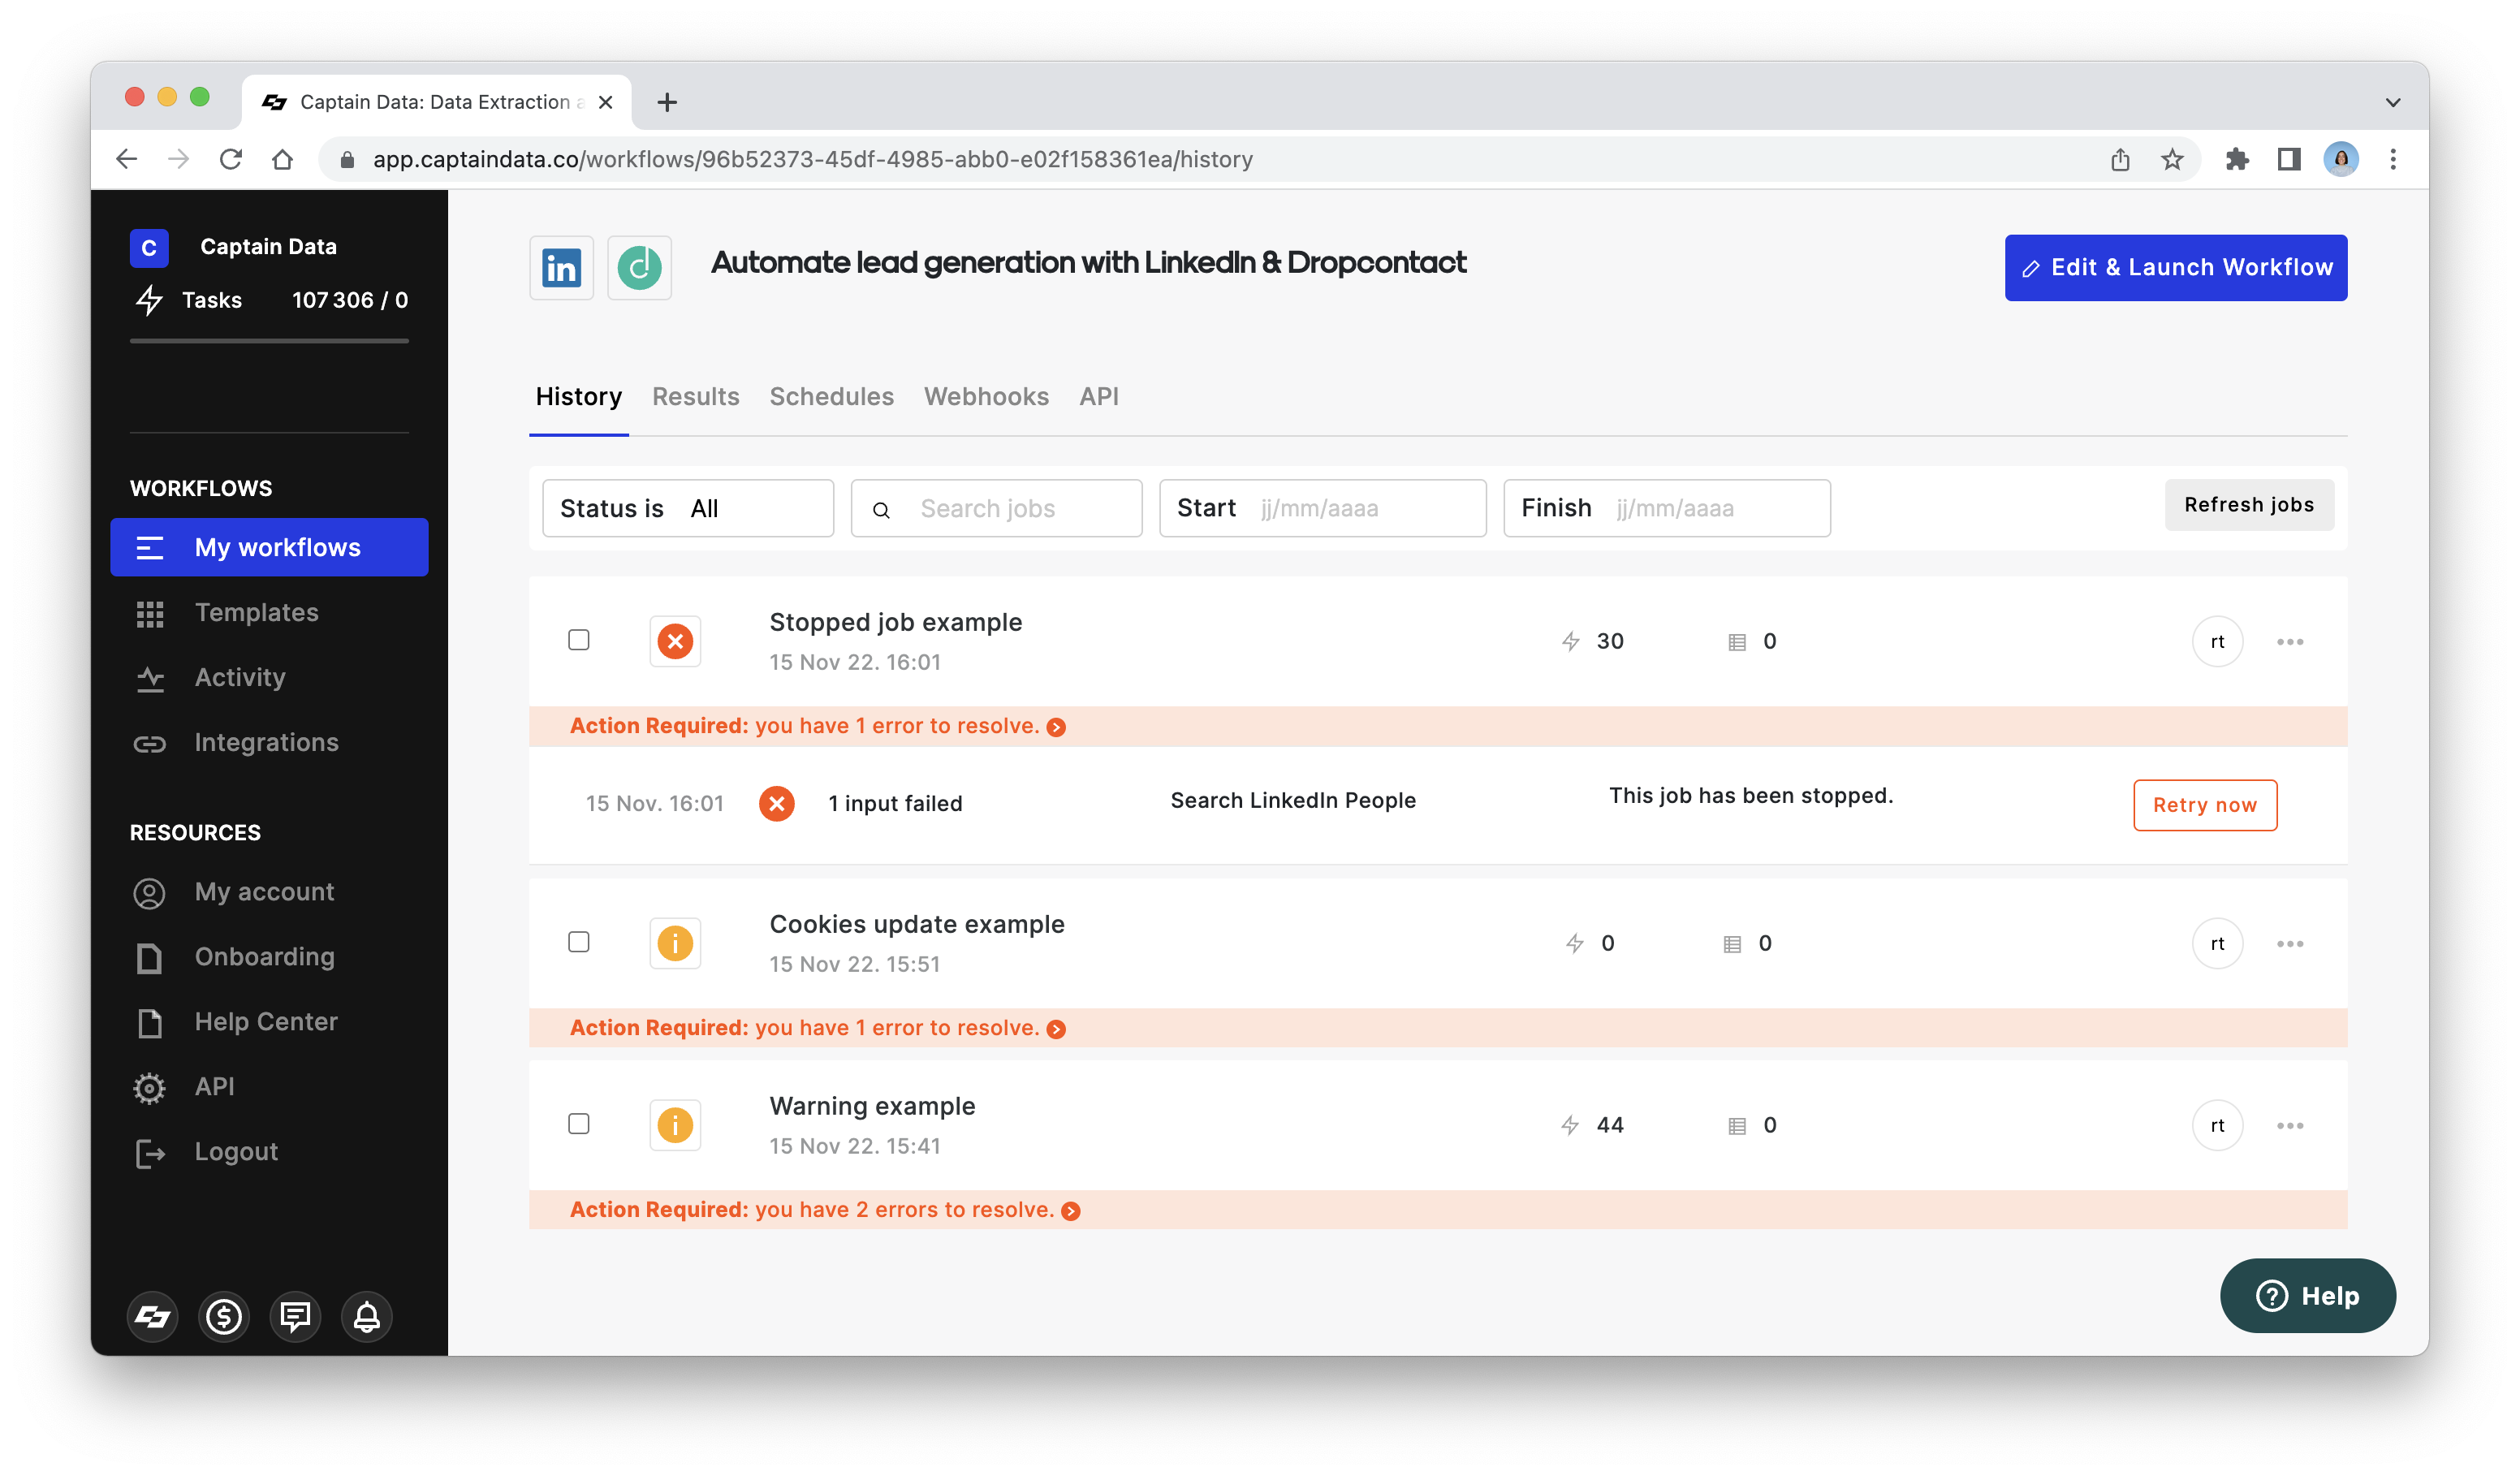
Task: Click the orange info icon for Cookies update example
Action: coord(675,943)
